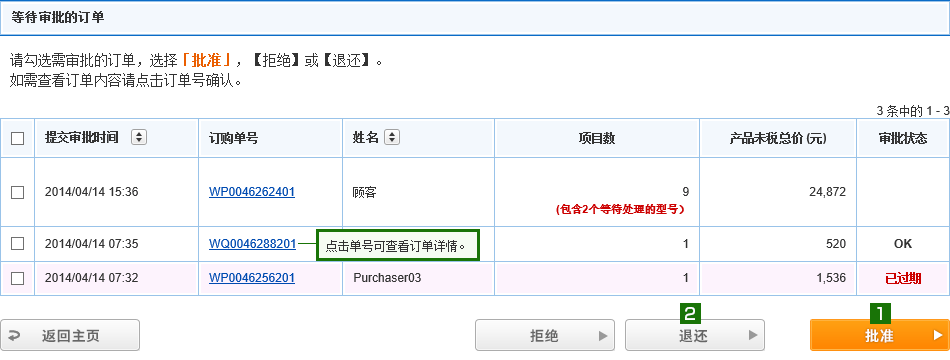Check the order WQ0046288201 row checkbox
This screenshot has width=950, height=360.
click(x=18, y=244)
